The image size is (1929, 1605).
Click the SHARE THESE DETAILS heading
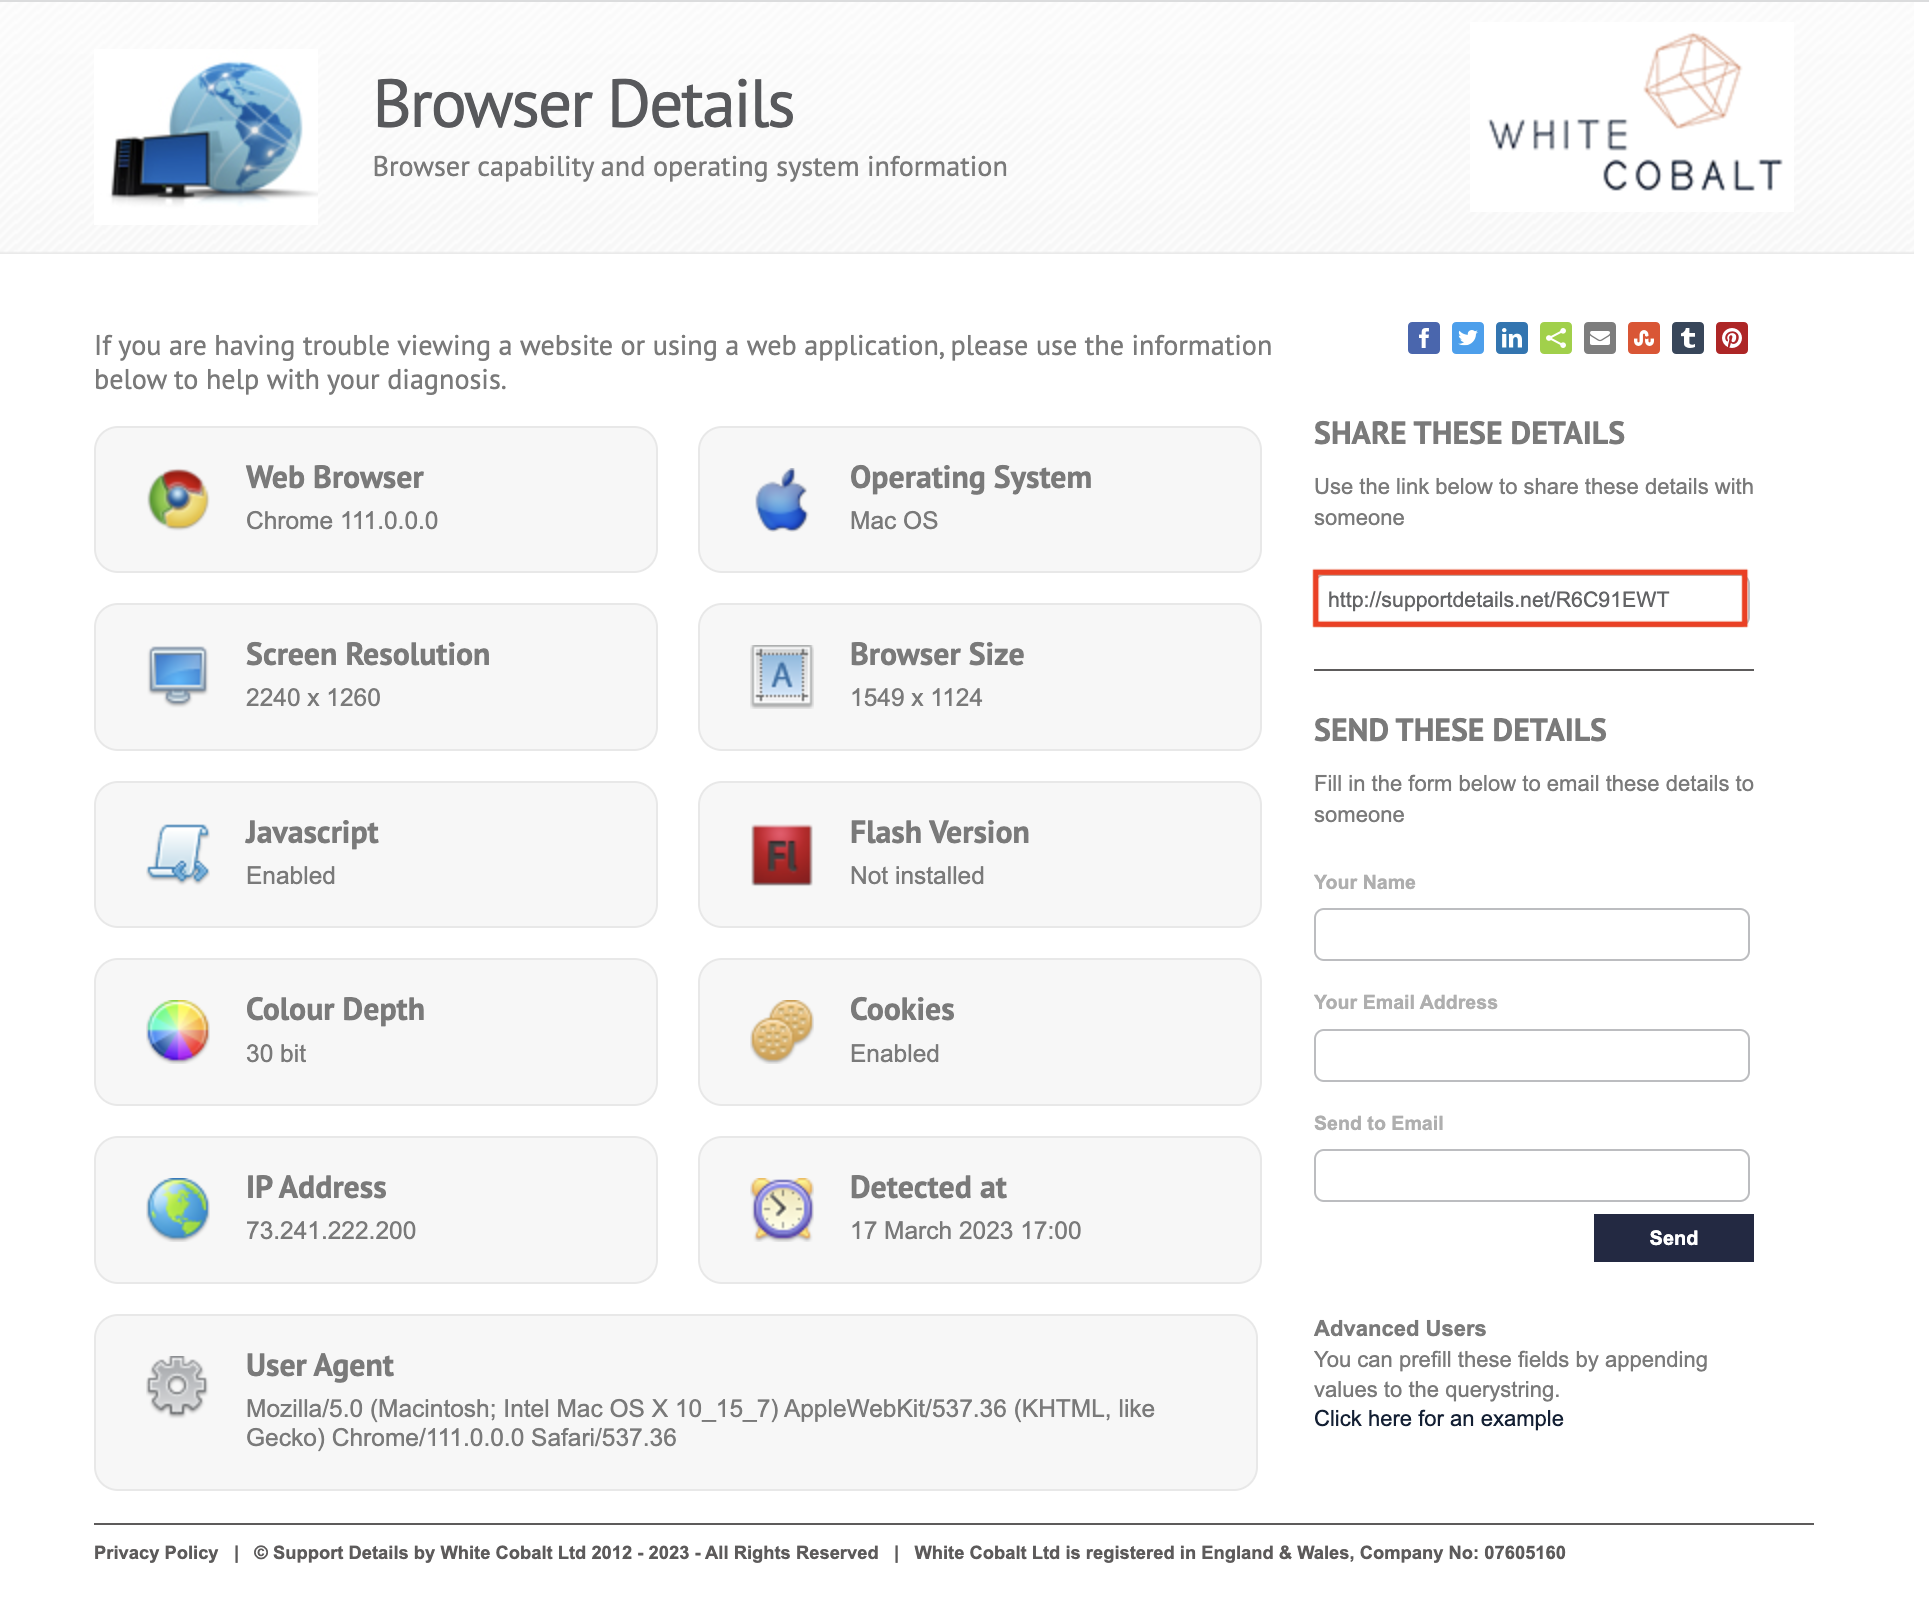(x=1469, y=433)
